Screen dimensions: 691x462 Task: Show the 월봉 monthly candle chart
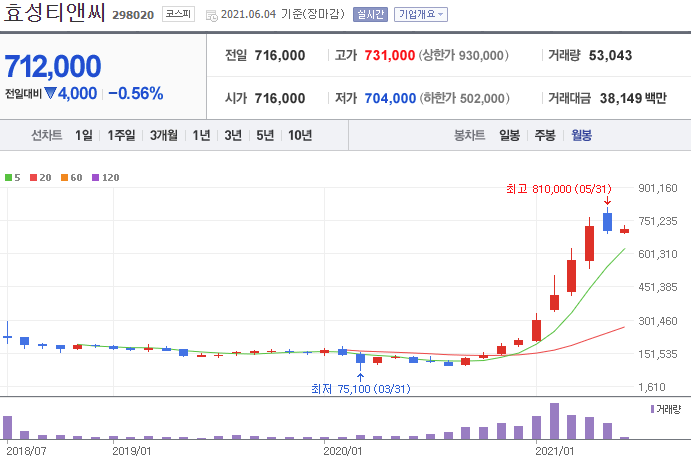[581, 135]
